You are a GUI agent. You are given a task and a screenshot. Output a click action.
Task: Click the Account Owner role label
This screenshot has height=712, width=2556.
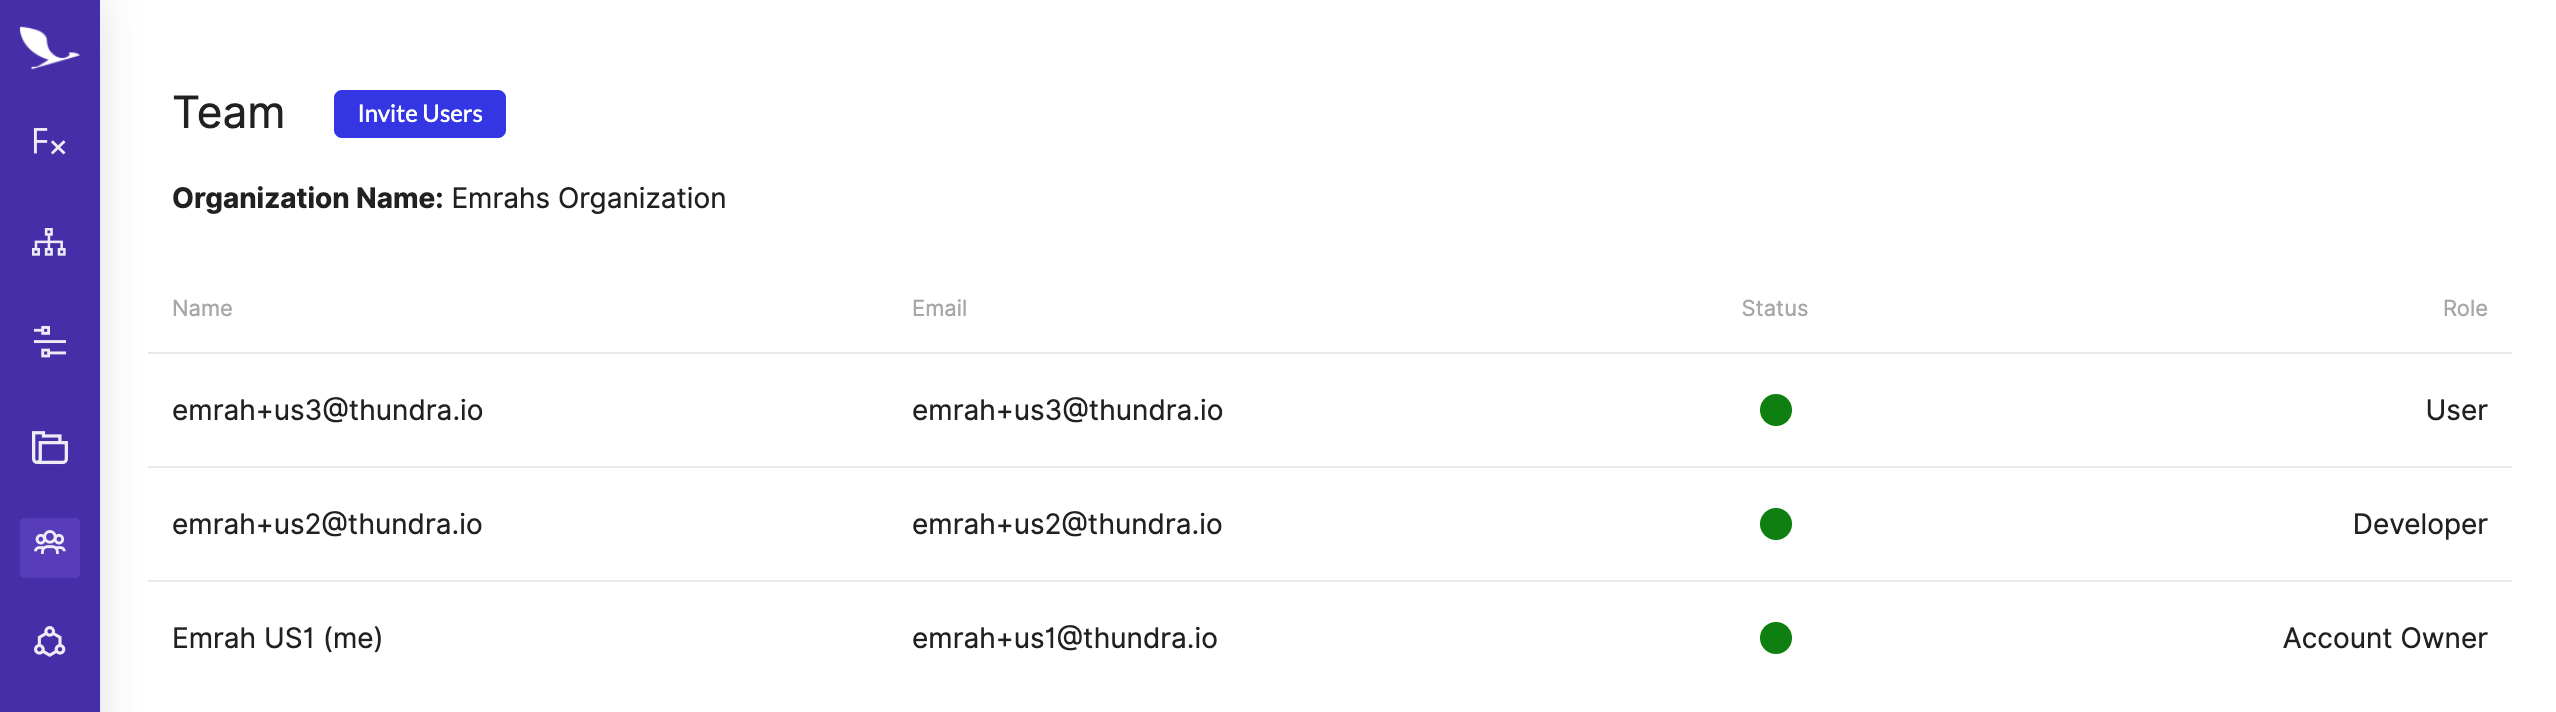pos(2384,638)
